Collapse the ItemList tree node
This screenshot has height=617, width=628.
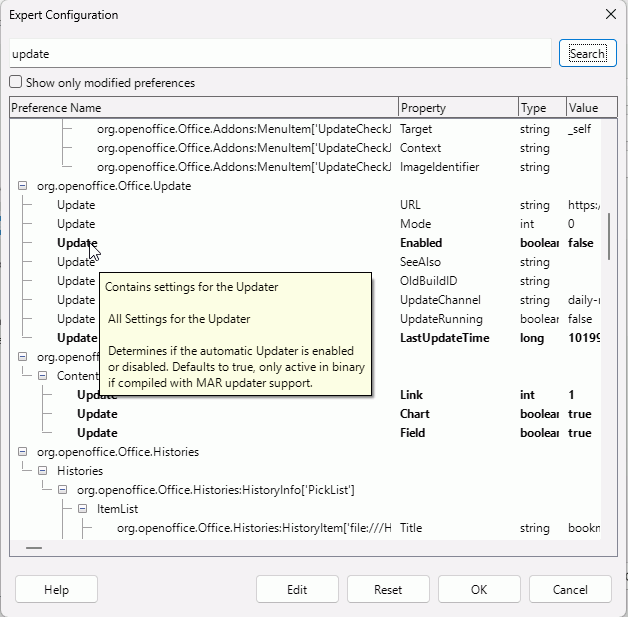coord(83,509)
